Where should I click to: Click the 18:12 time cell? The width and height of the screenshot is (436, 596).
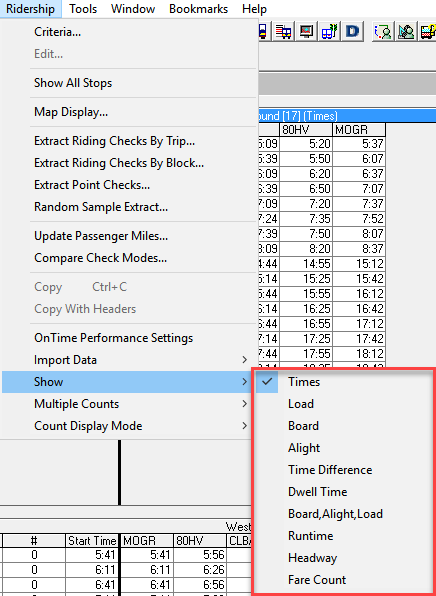coord(359,354)
